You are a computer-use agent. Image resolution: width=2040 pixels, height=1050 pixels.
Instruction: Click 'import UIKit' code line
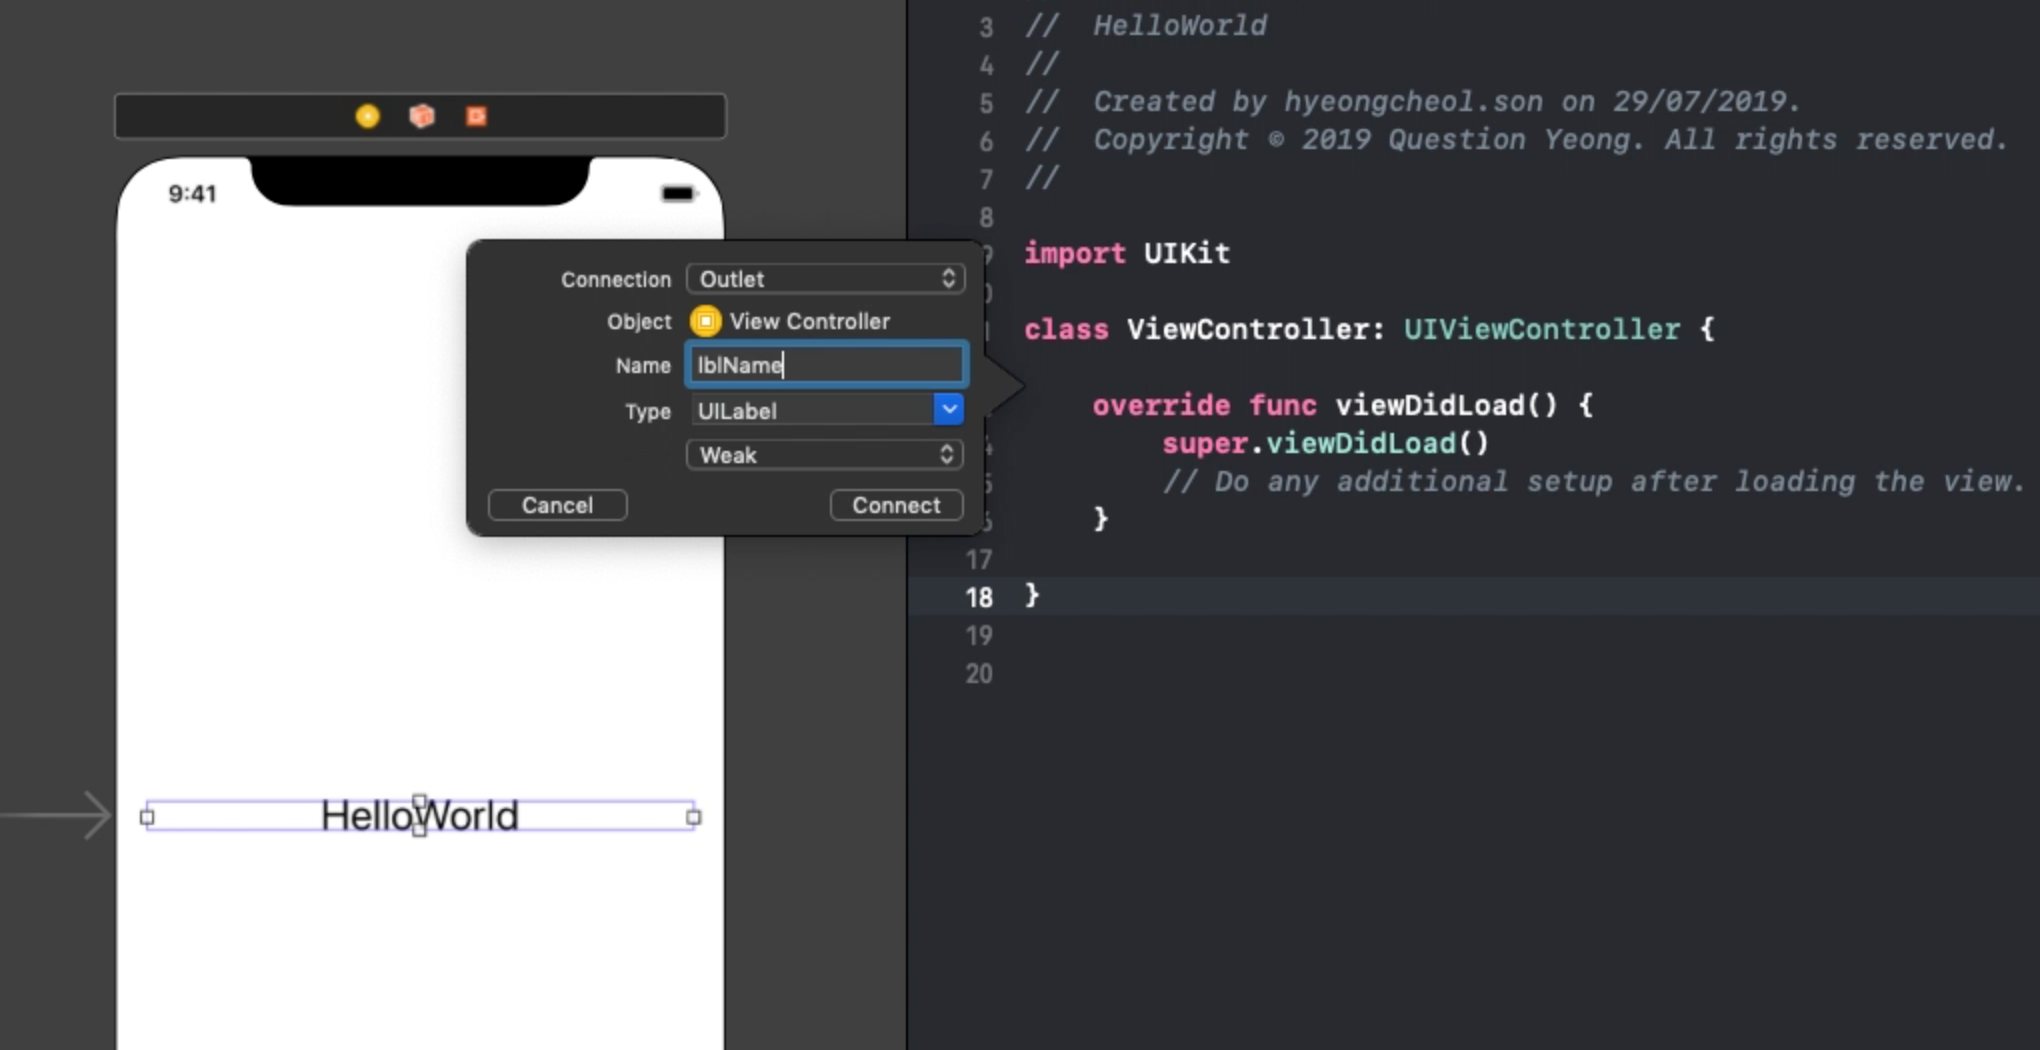[x=1127, y=253]
